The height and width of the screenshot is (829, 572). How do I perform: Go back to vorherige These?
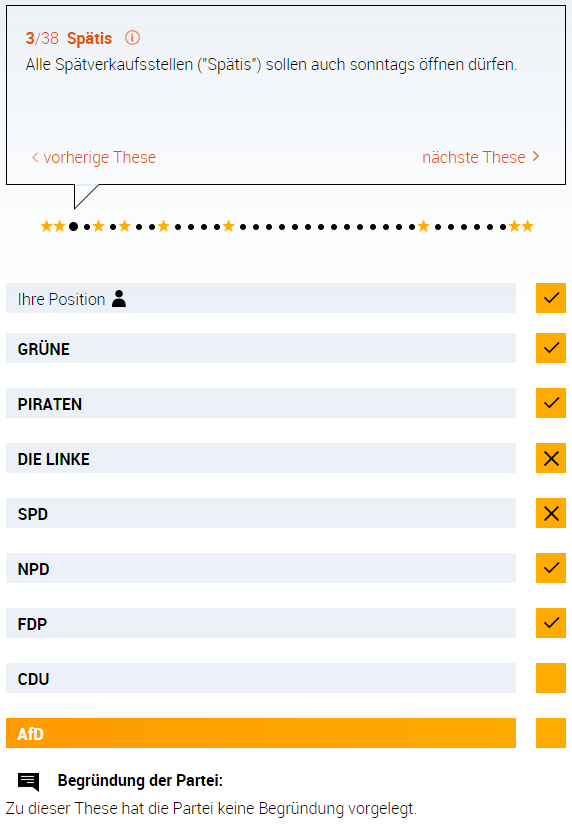(94, 157)
